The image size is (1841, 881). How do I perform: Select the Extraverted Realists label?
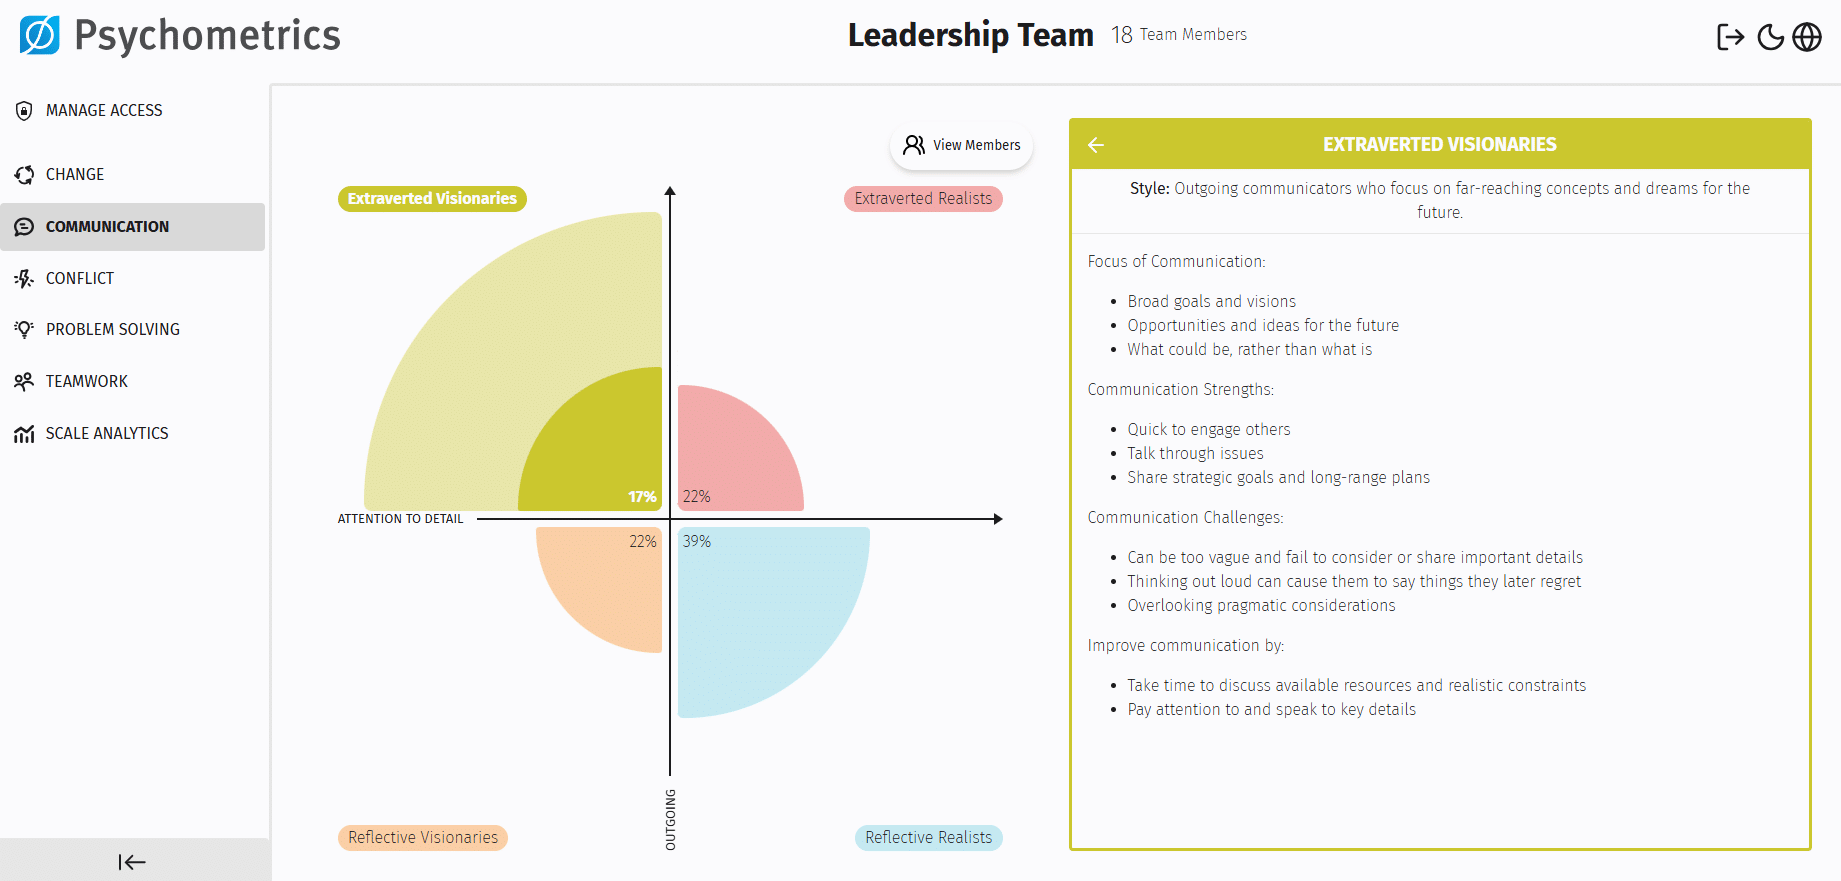pos(923,199)
